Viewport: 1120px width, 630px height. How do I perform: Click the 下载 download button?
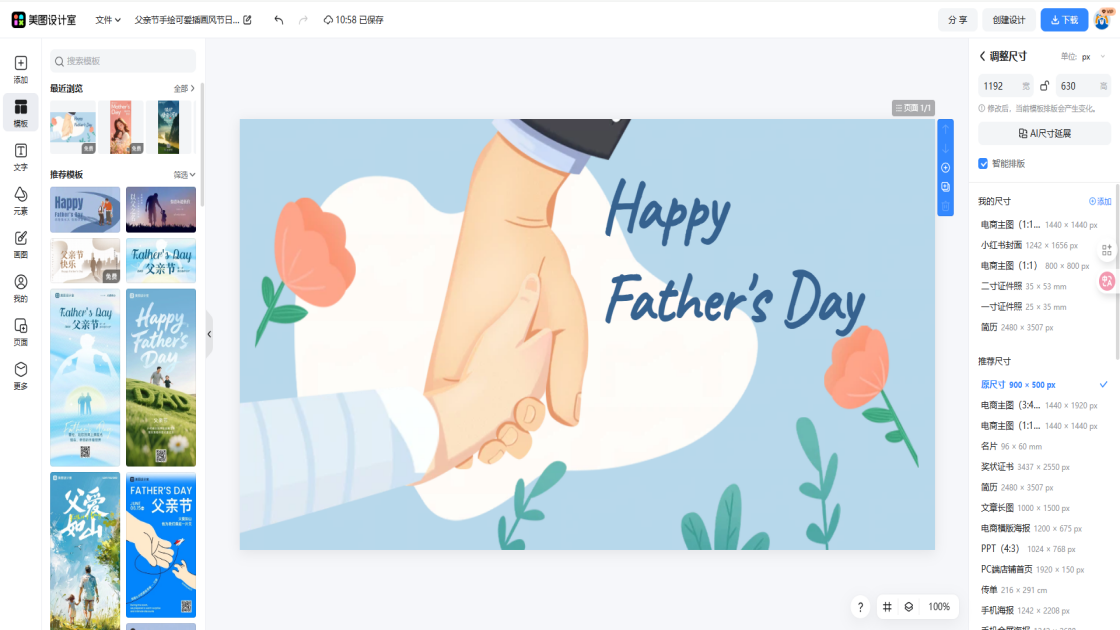click(x=1064, y=20)
